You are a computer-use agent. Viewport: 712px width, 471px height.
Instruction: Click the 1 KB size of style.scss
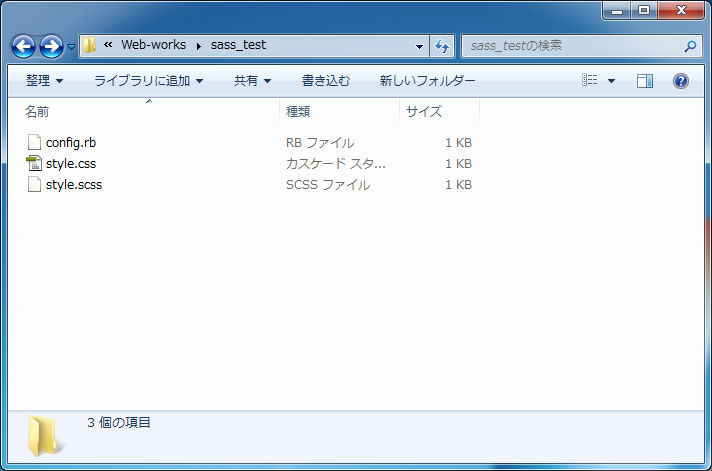click(458, 185)
